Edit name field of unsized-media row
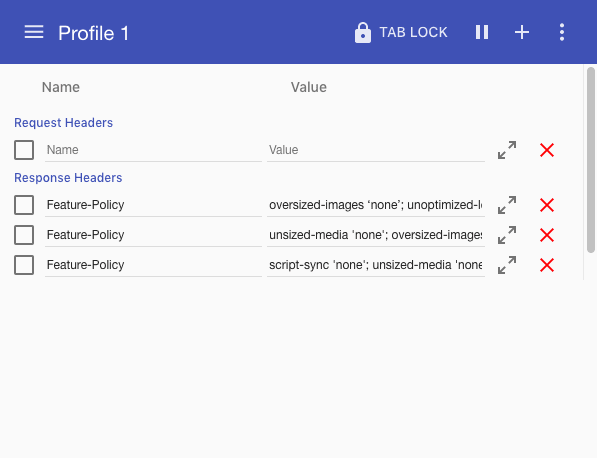The height and width of the screenshot is (458, 597). pos(153,235)
